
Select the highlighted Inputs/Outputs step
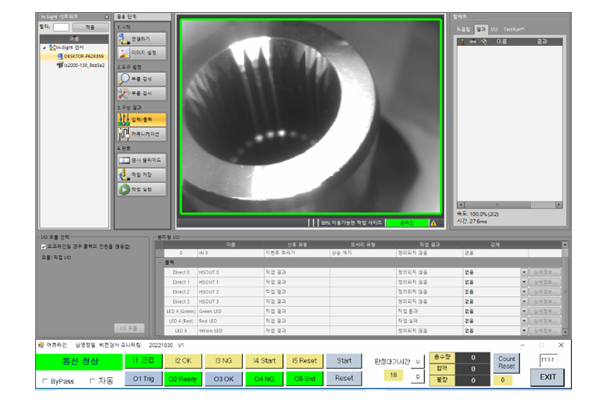(x=142, y=120)
